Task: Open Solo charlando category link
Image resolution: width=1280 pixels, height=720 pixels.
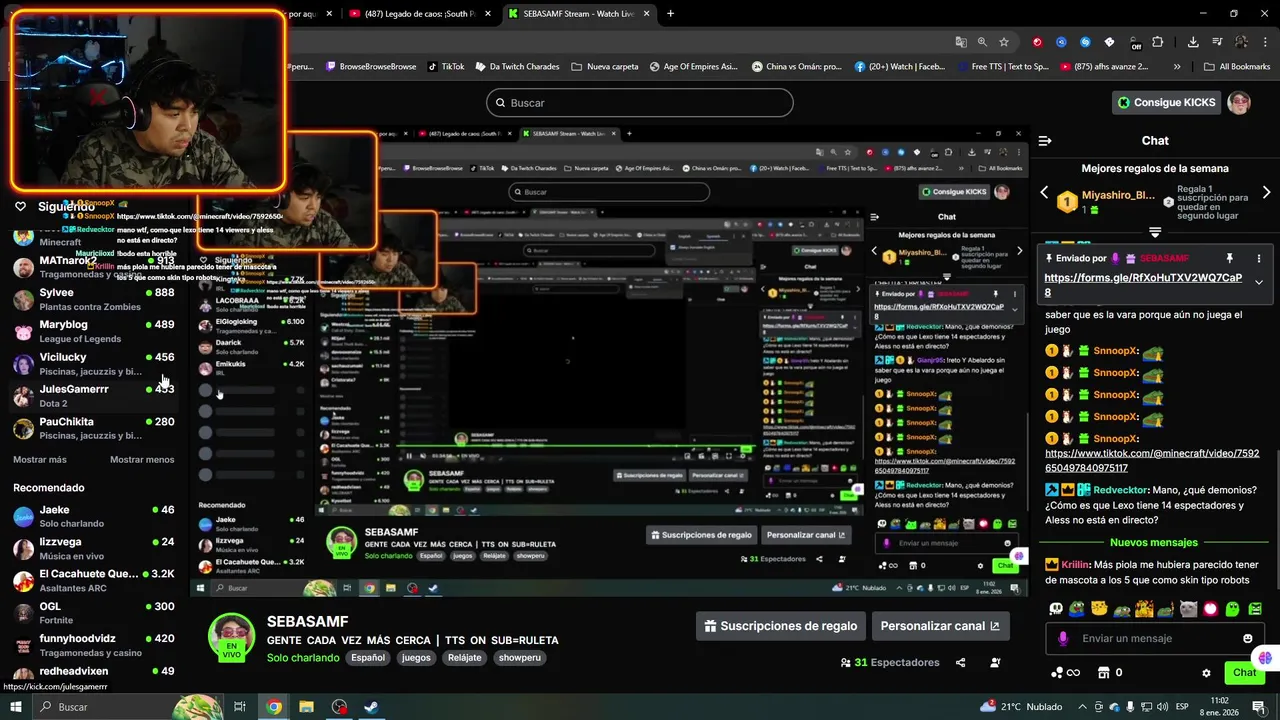Action: pos(303,658)
